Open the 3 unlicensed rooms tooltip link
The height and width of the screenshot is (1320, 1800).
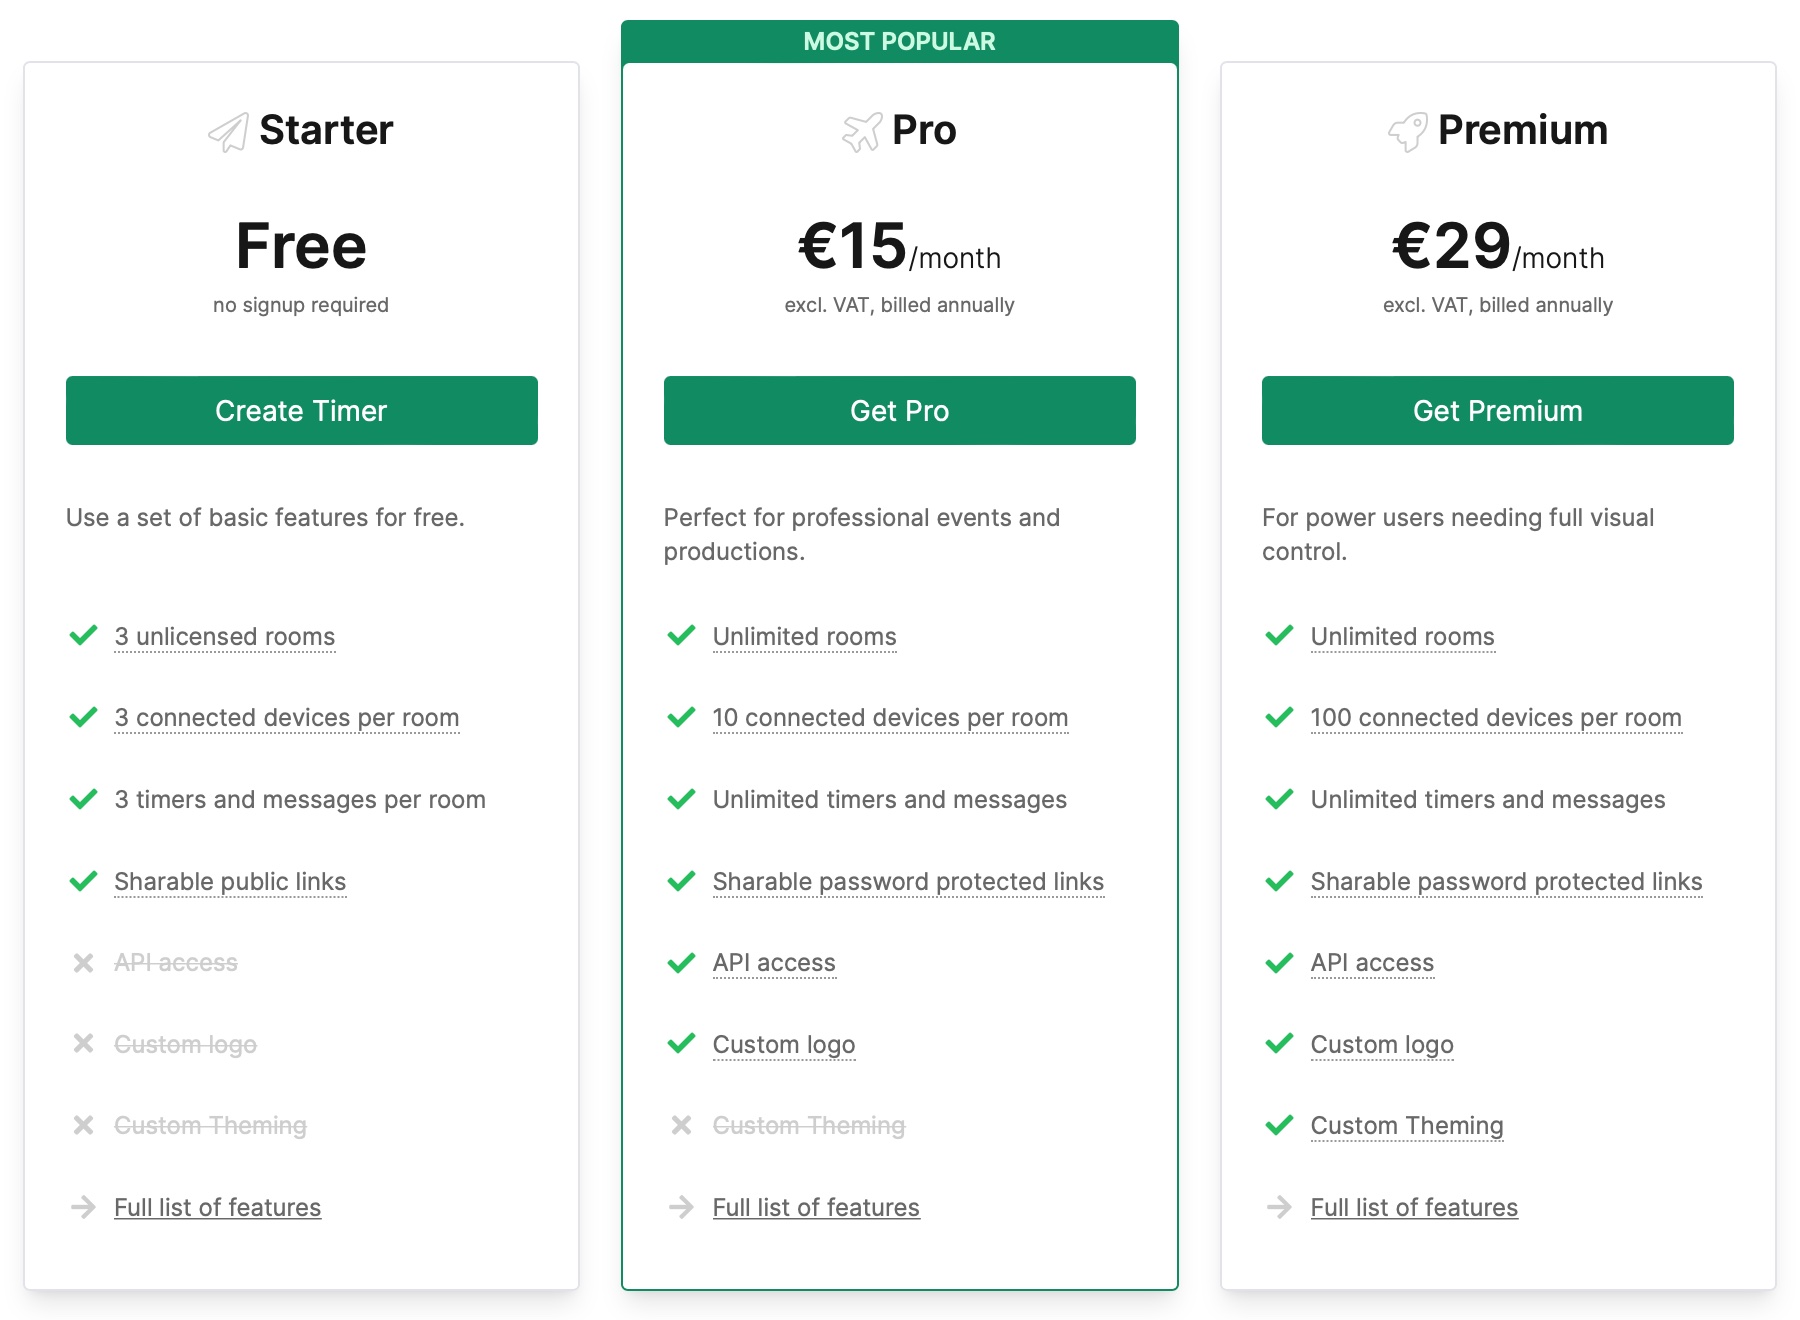tap(224, 636)
